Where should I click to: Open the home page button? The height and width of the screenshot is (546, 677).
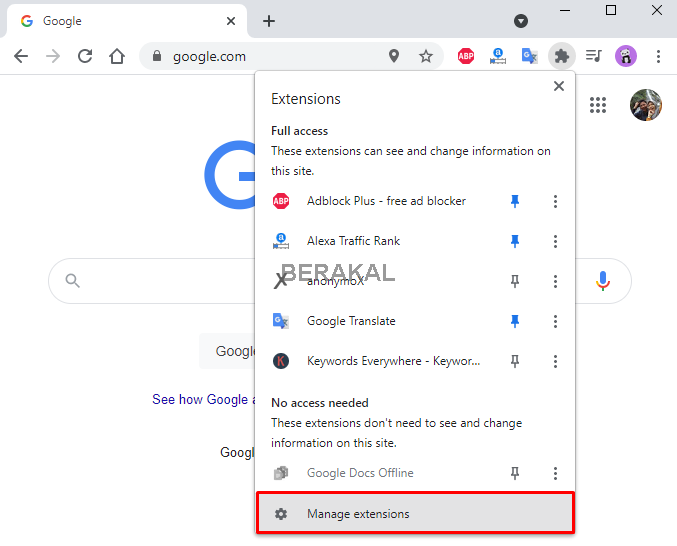117,56
